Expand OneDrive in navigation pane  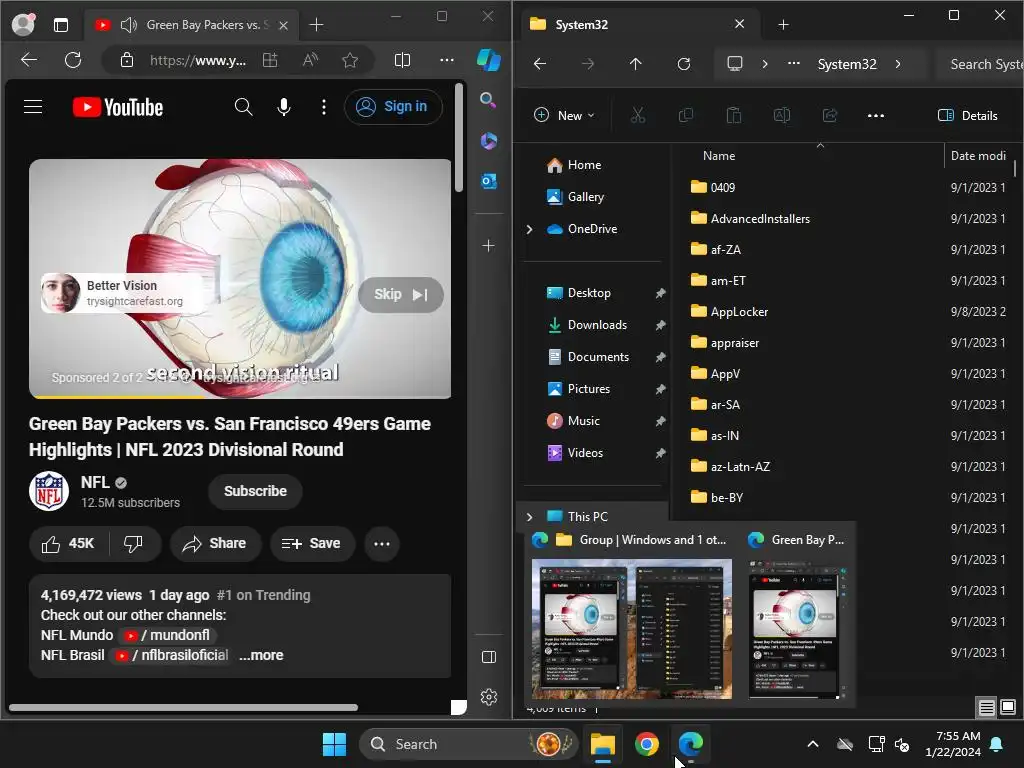tap(530, 229)
